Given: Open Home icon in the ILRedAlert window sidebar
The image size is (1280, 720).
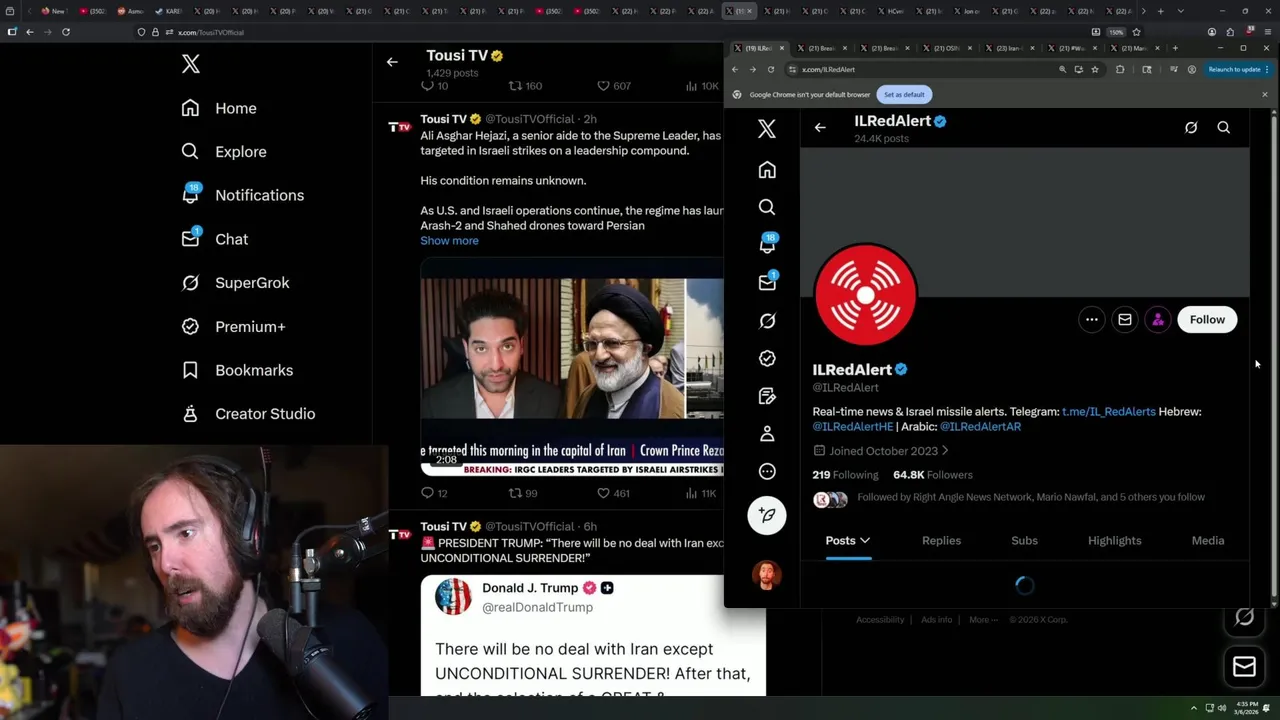Looking at the screenshot, I should [x=767, y=170].
